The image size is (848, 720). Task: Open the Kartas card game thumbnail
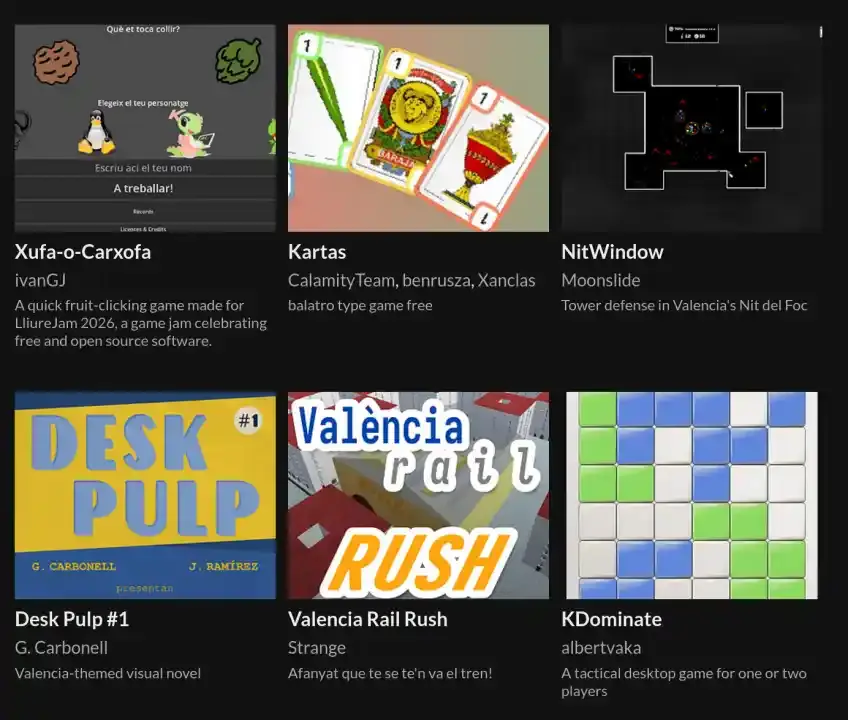pyautogui.click(x=418, y=128)
